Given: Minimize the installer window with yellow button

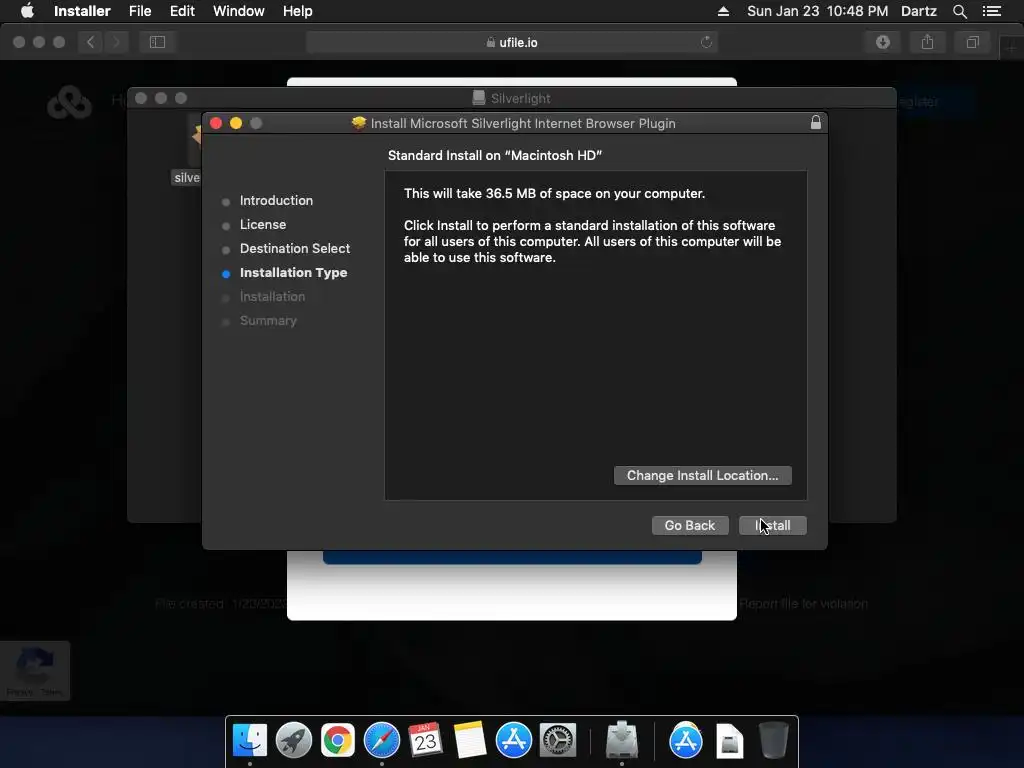Looking at the screenshot, I should [x=236, y=123].
